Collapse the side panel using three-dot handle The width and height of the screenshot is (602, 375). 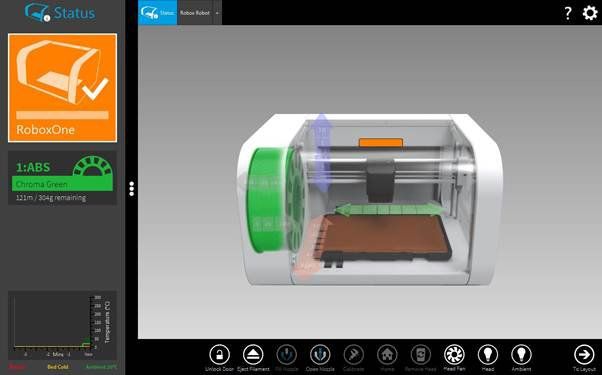(x=132, y=189)
